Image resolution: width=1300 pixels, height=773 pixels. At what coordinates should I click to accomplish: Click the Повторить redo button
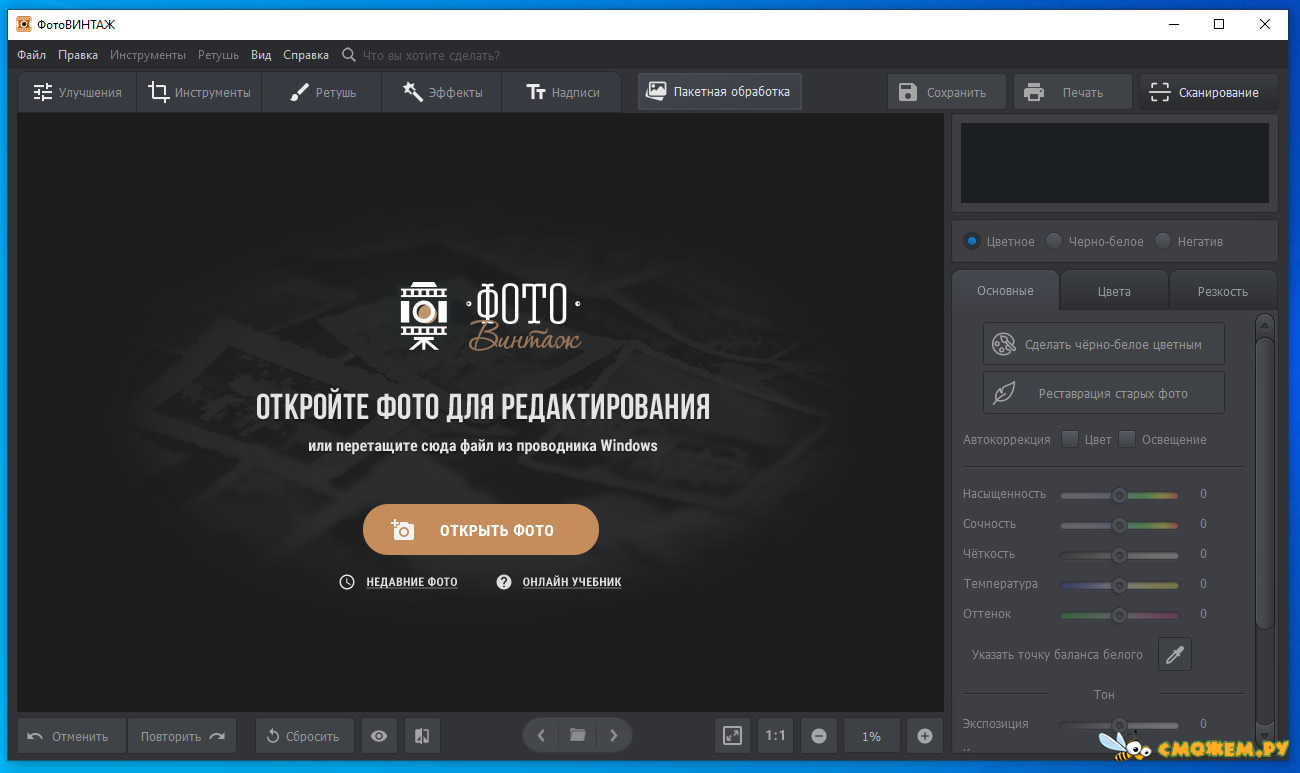(182, 736)
